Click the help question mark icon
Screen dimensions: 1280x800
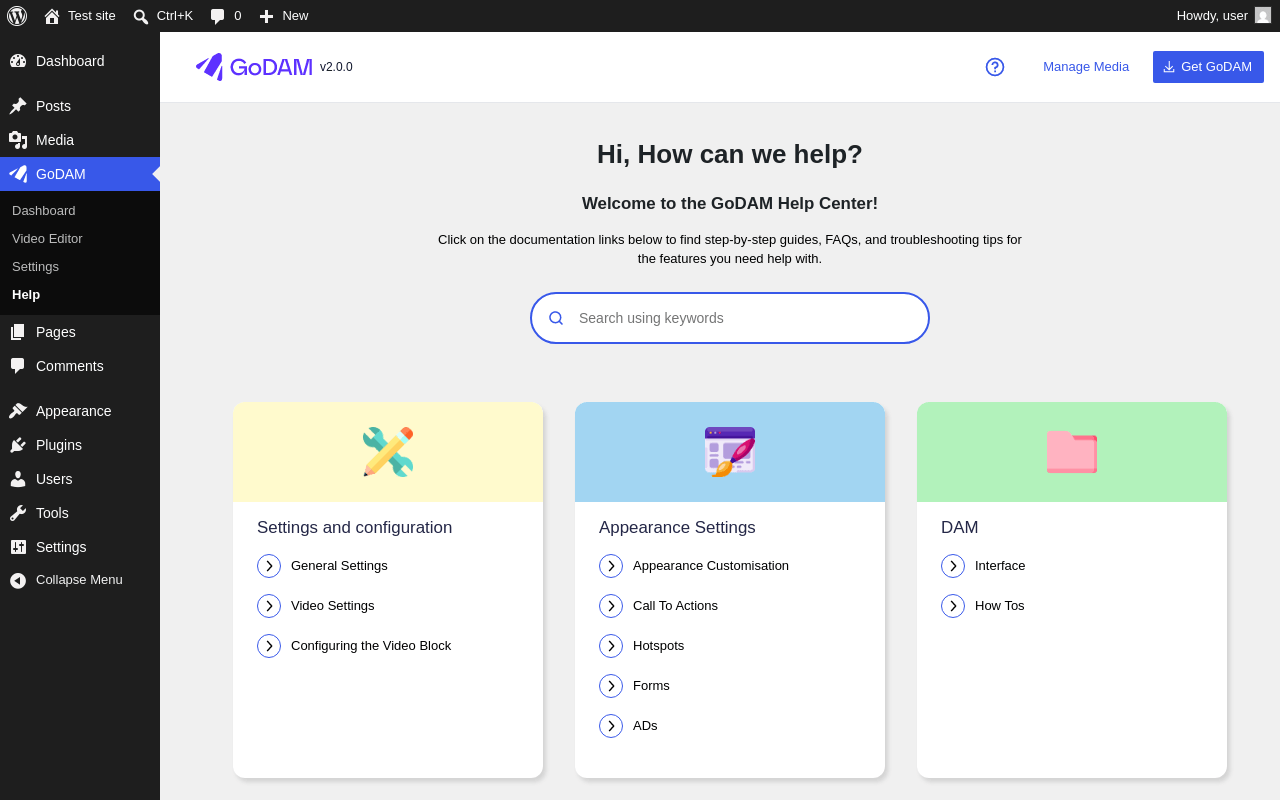pos(995,67)
